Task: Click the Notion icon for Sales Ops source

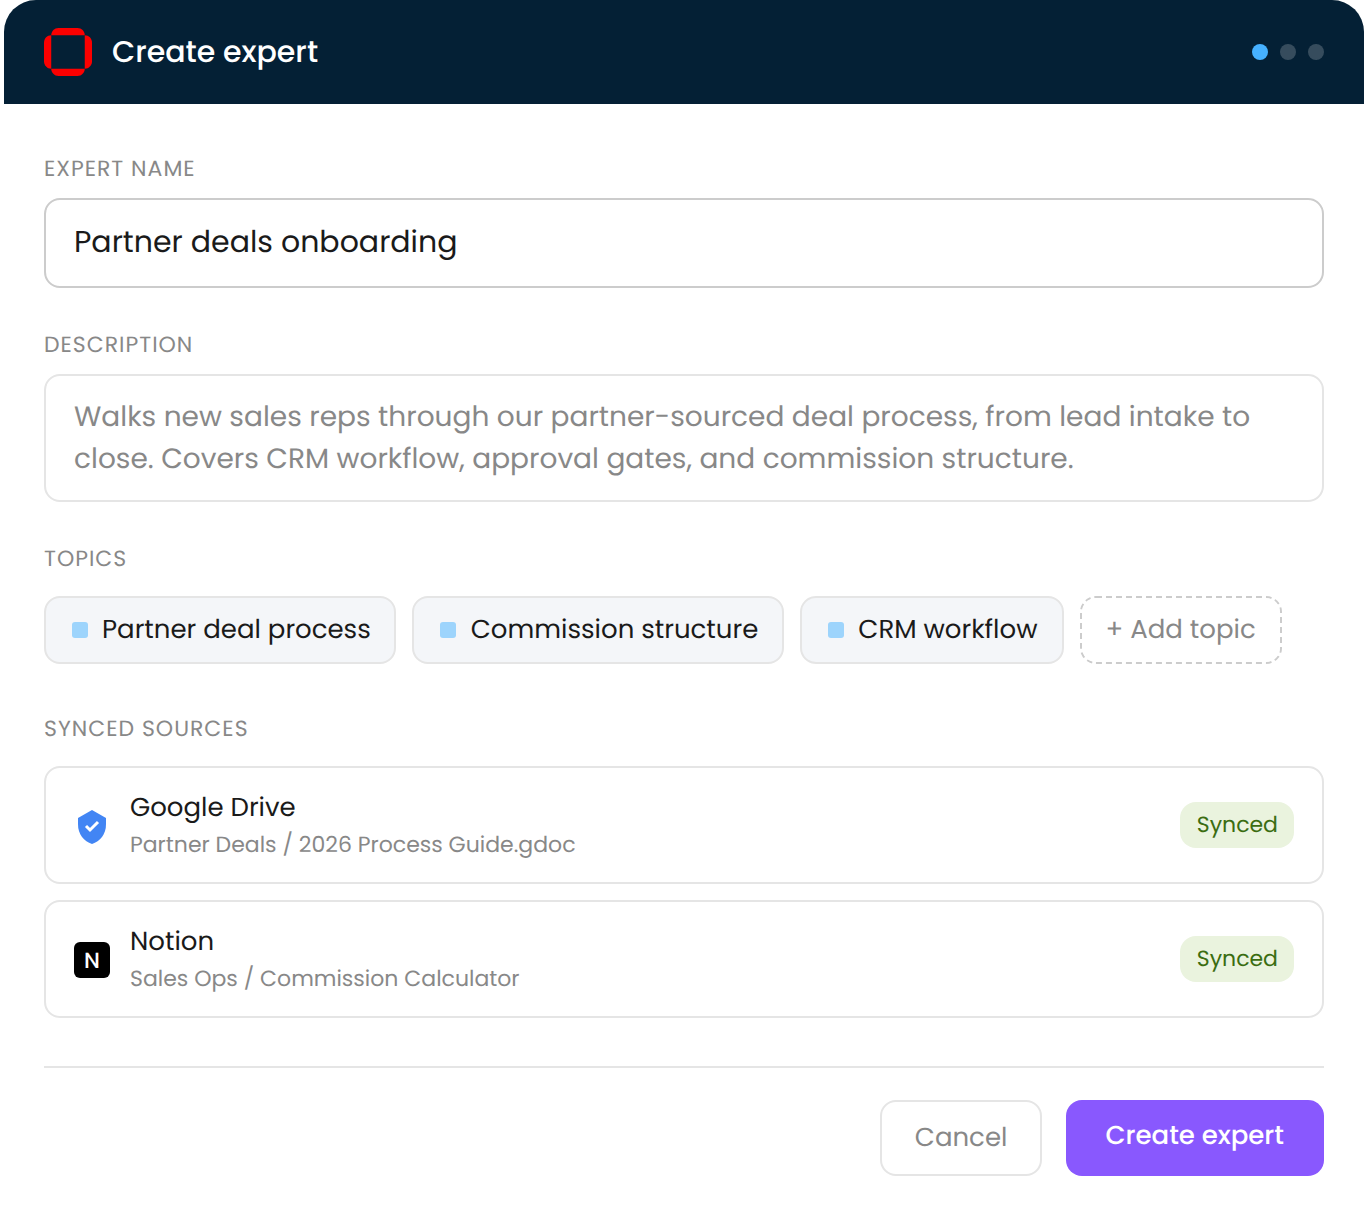Action: click(x=91, y=959)
